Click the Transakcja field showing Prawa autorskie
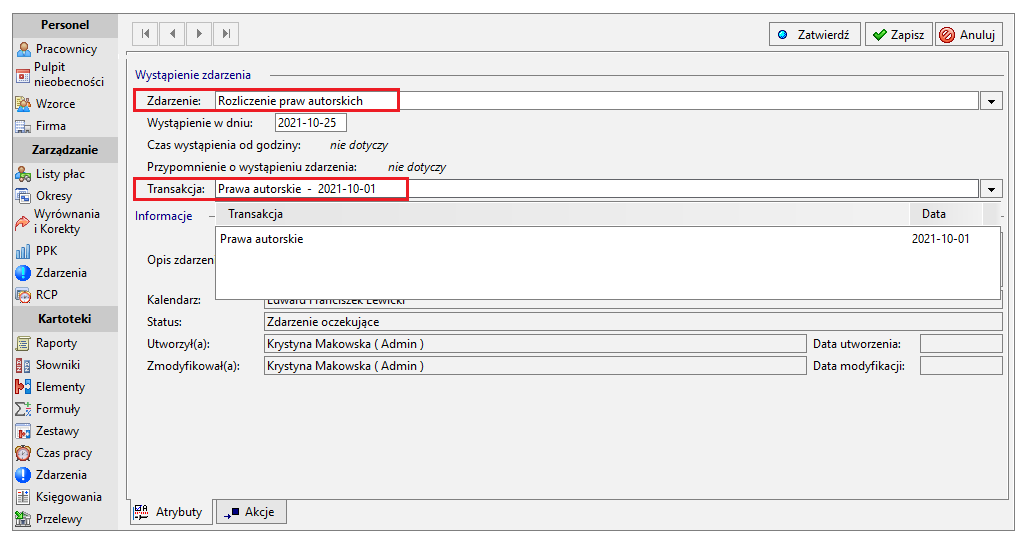The image size is (1026, 545). 597,189
